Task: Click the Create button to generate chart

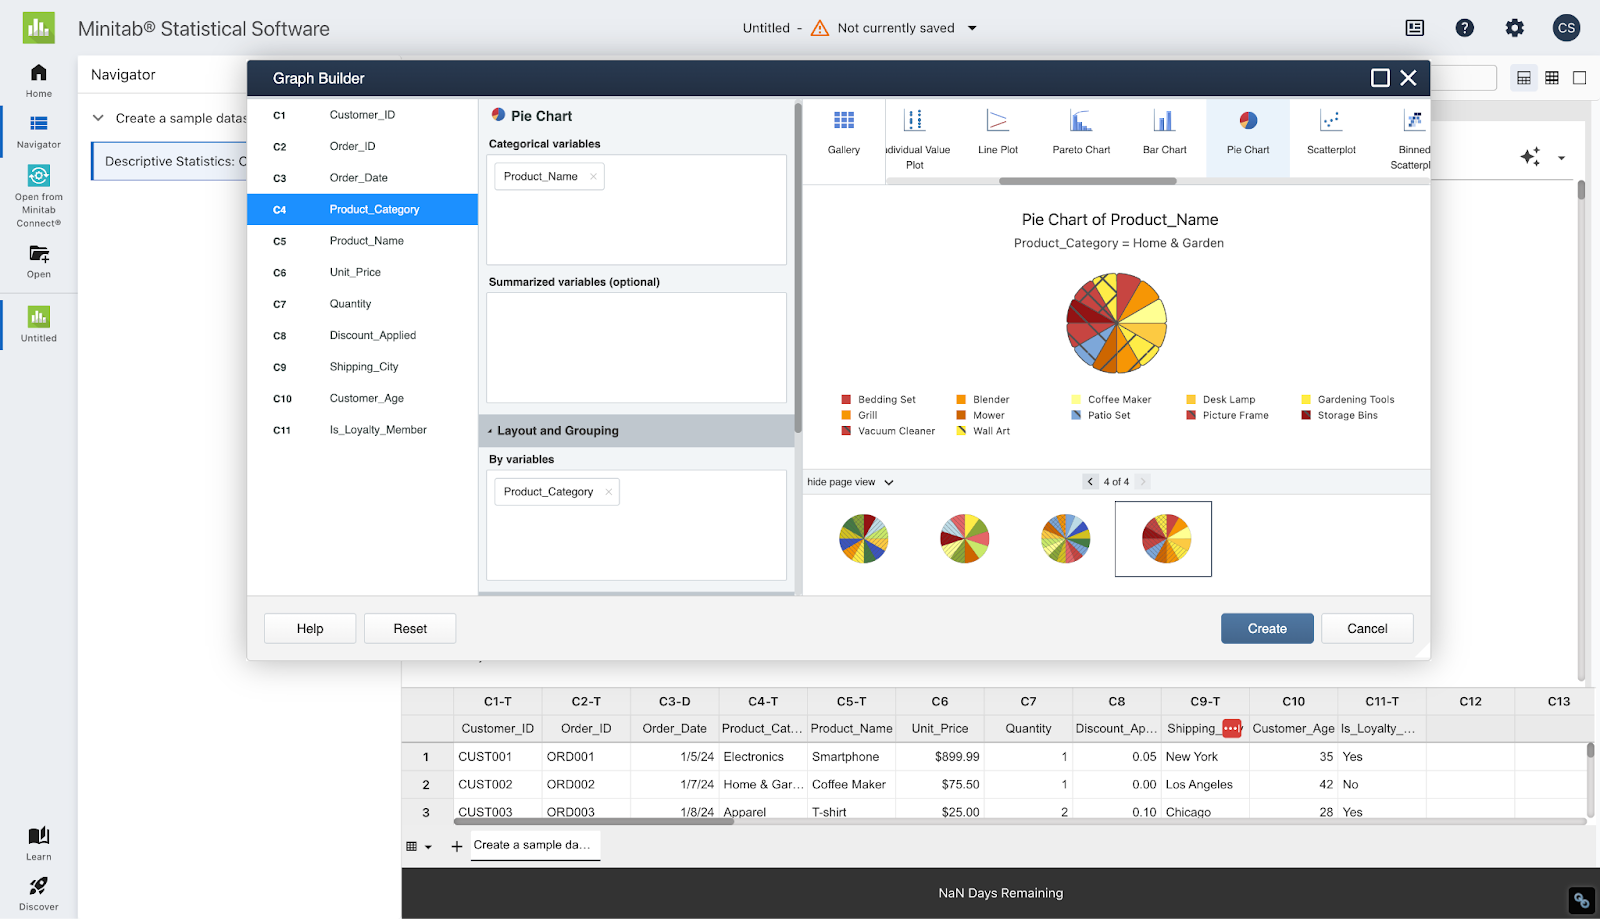Action: click(1266, 628)
